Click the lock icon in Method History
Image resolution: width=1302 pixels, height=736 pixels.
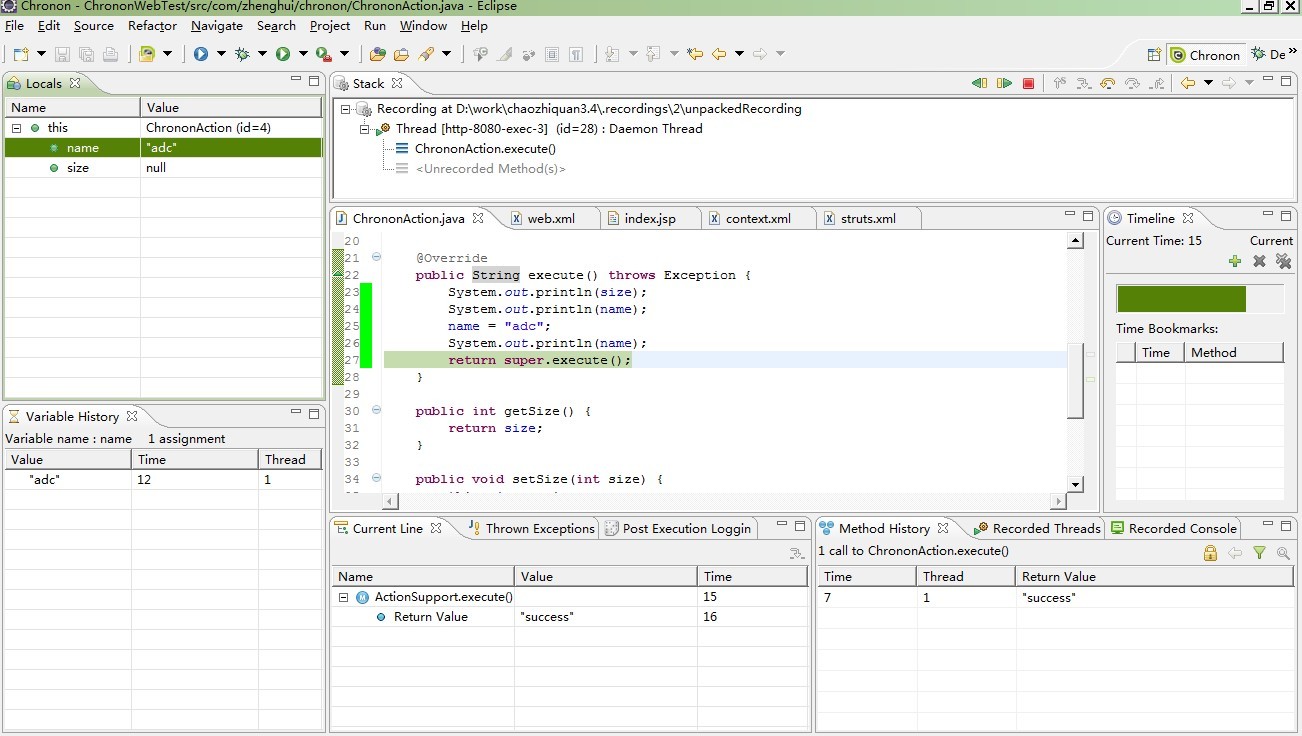1210,553
